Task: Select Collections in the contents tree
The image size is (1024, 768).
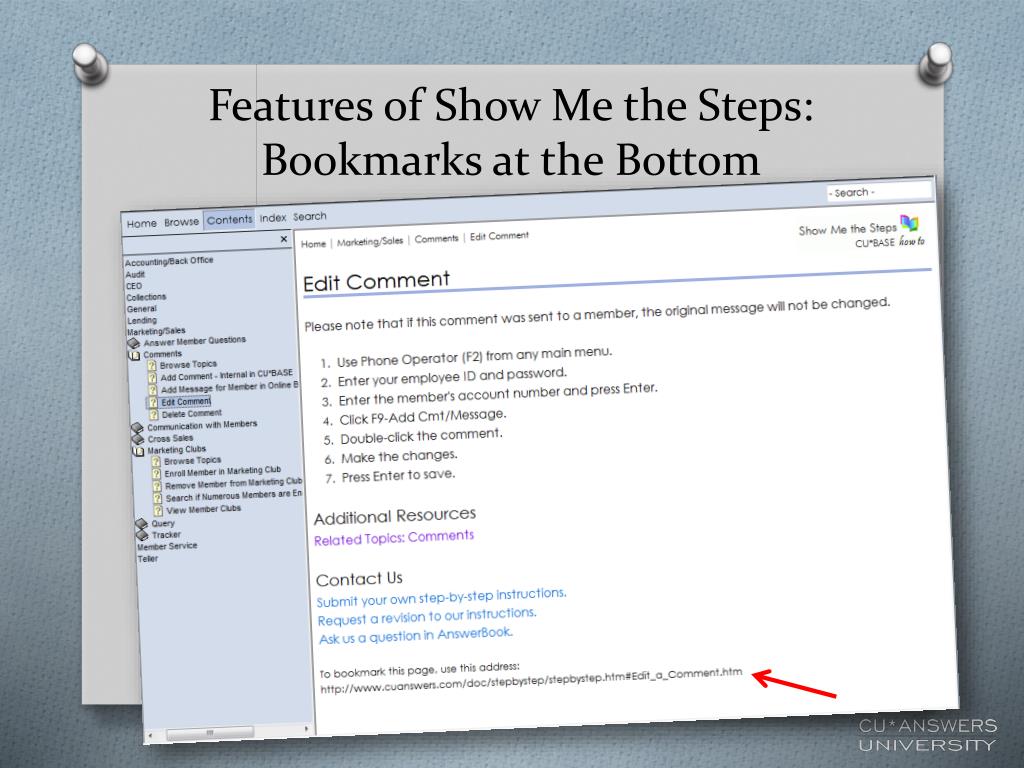Action: click(x=146, y=297)
